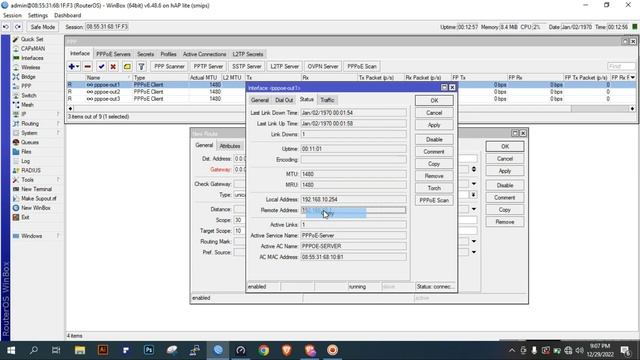Click the Filter funnel icon
The width and height of the screenshot is (640, 360).
click(141, 67)
